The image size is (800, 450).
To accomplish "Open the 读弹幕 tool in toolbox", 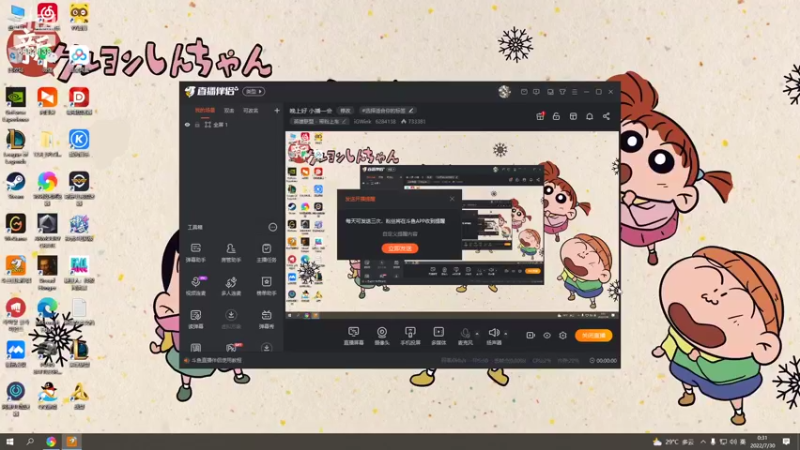I will pyautogui.click(x=195, y=319).
